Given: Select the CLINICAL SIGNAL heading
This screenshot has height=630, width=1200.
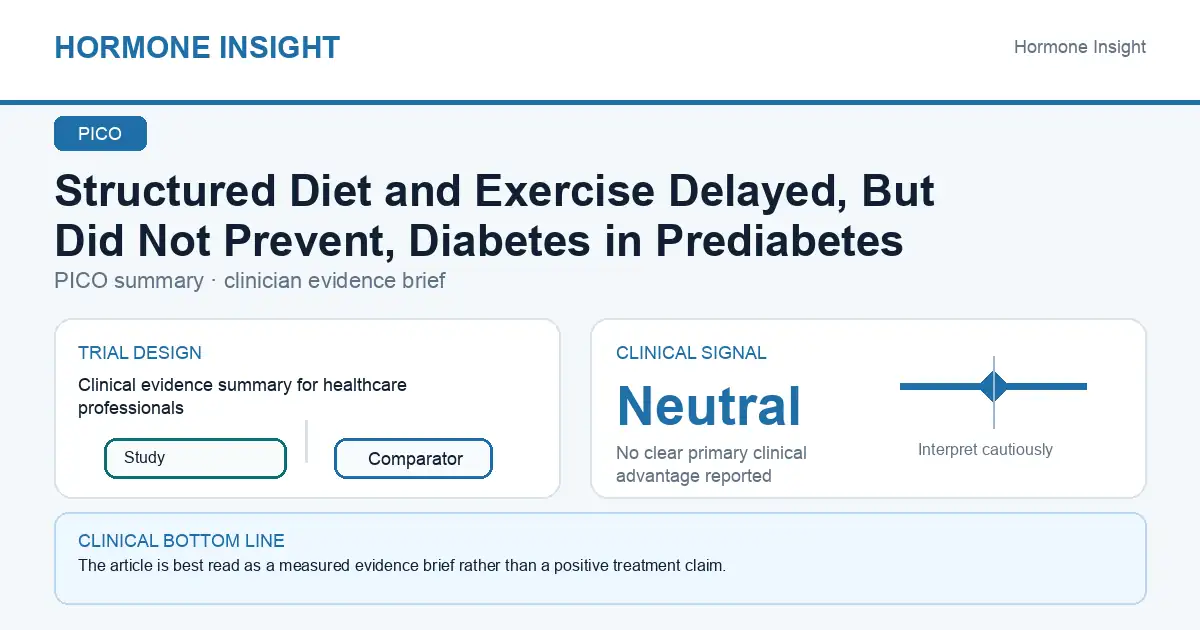Looking at the screenshot, I should point(691,353).
